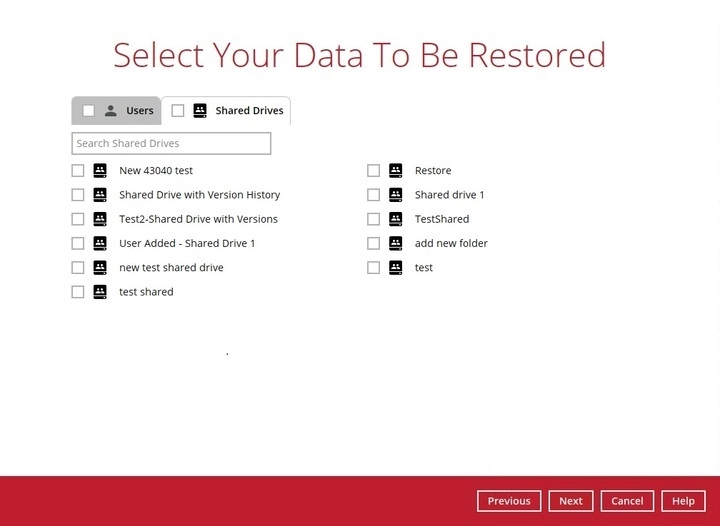Click the New 43040 test label
The width and height of the screenshot is (720, 526).
[x=156, y=171]
